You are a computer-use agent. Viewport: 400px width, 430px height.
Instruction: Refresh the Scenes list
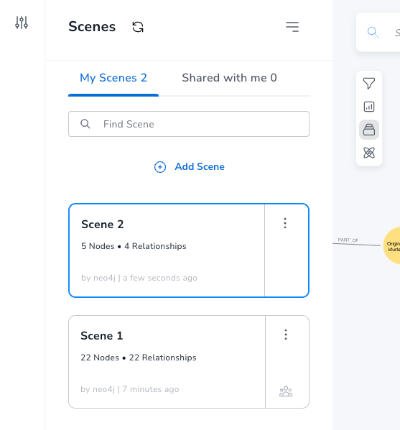[138, 27]
